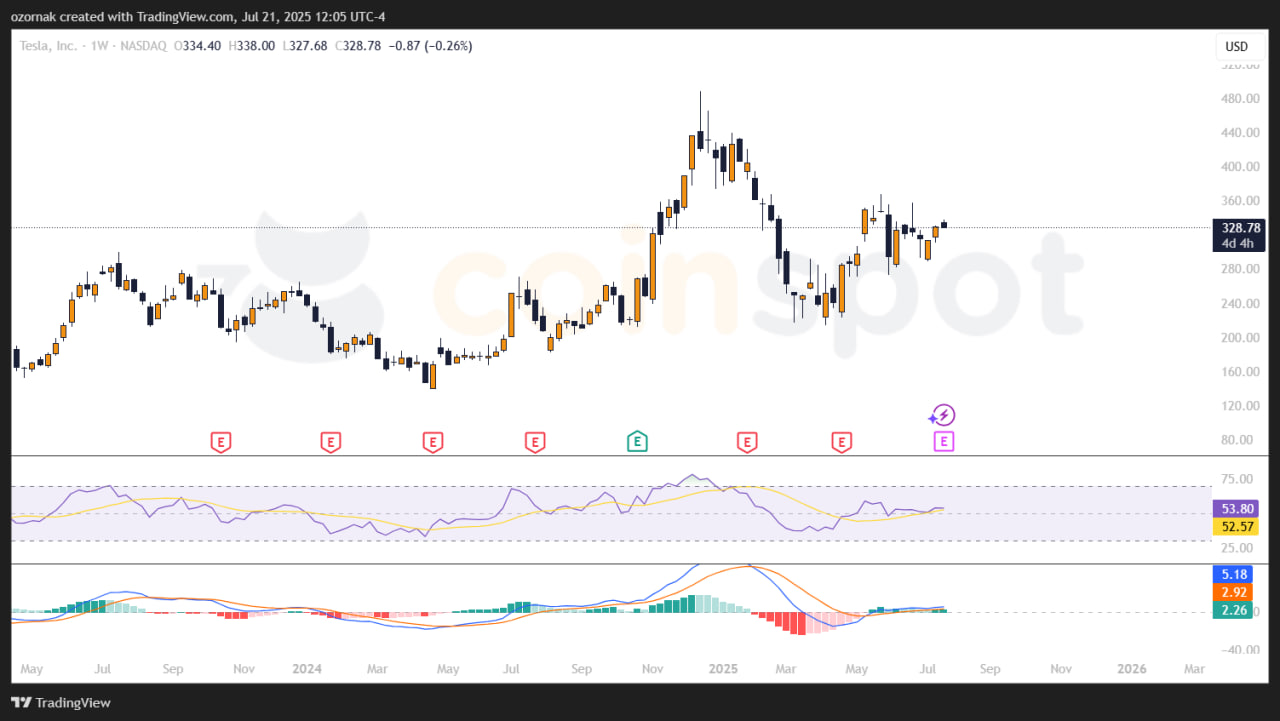Open the red earnings marker for April 2025

tap(841, 441)
